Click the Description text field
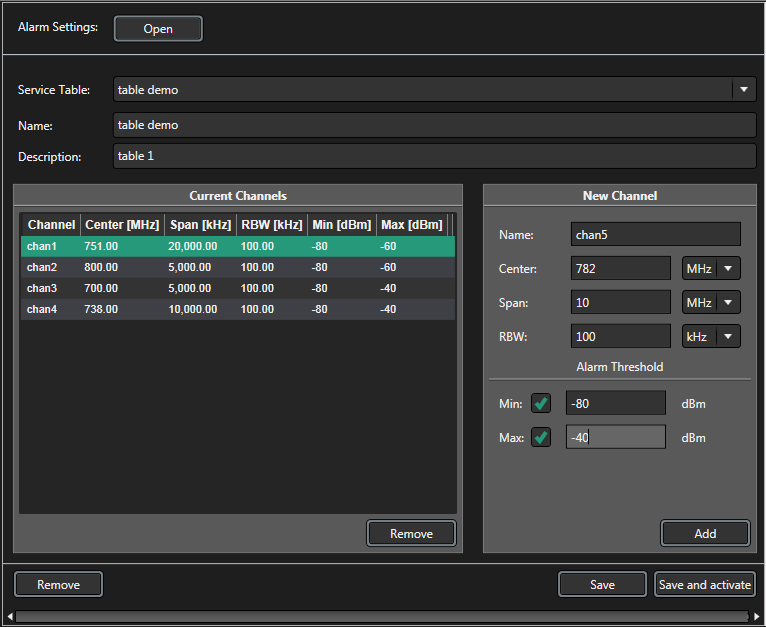The height and width of the screenshot is (627, 766). coord(434,157)
